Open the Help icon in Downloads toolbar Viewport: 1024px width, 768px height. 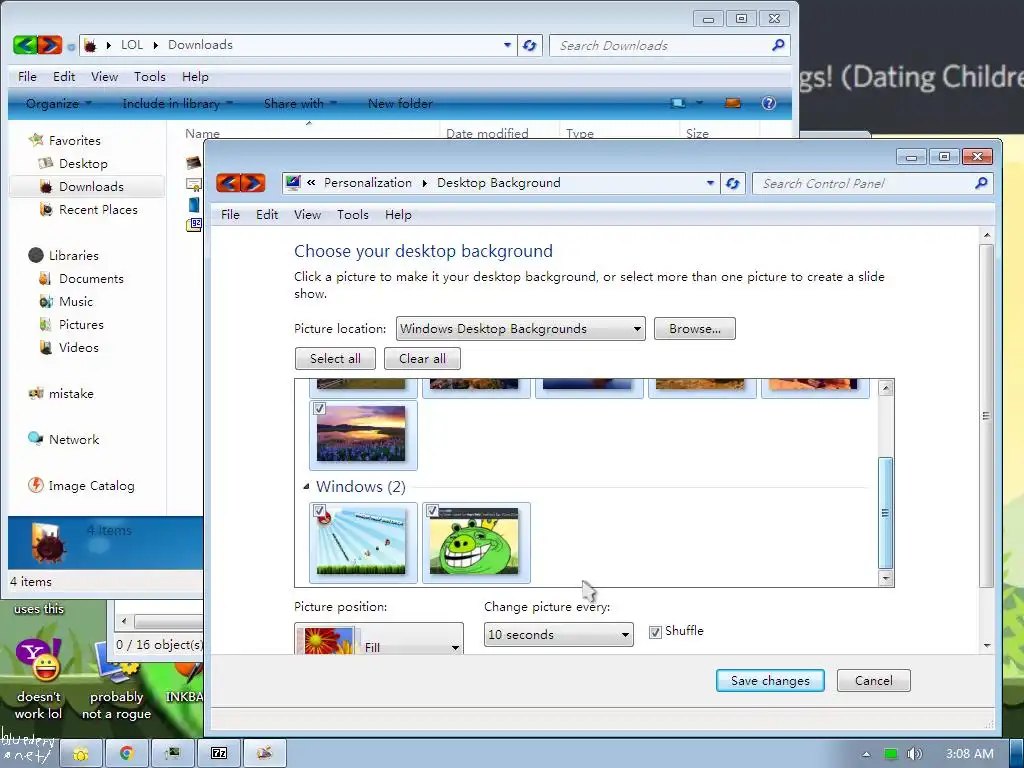(769, 103)
